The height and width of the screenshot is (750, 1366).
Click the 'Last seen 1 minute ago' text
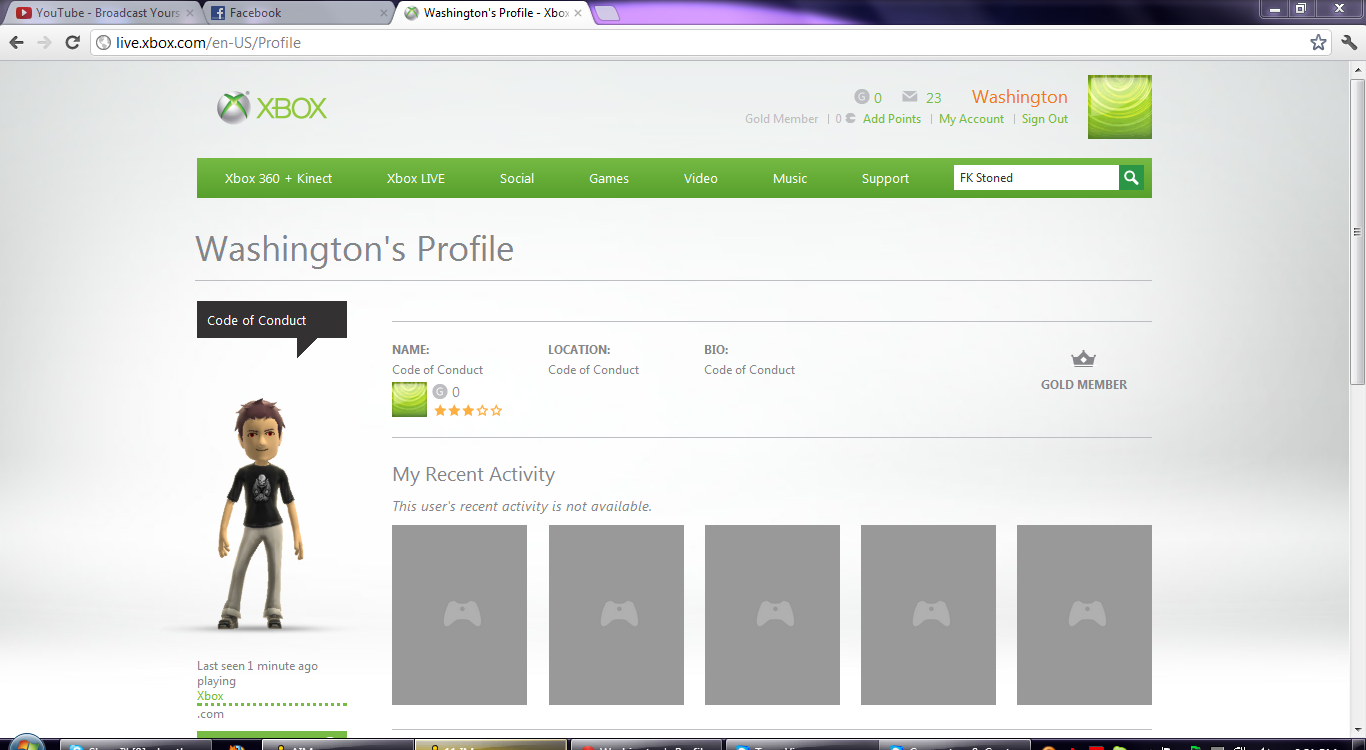(257, 666)
